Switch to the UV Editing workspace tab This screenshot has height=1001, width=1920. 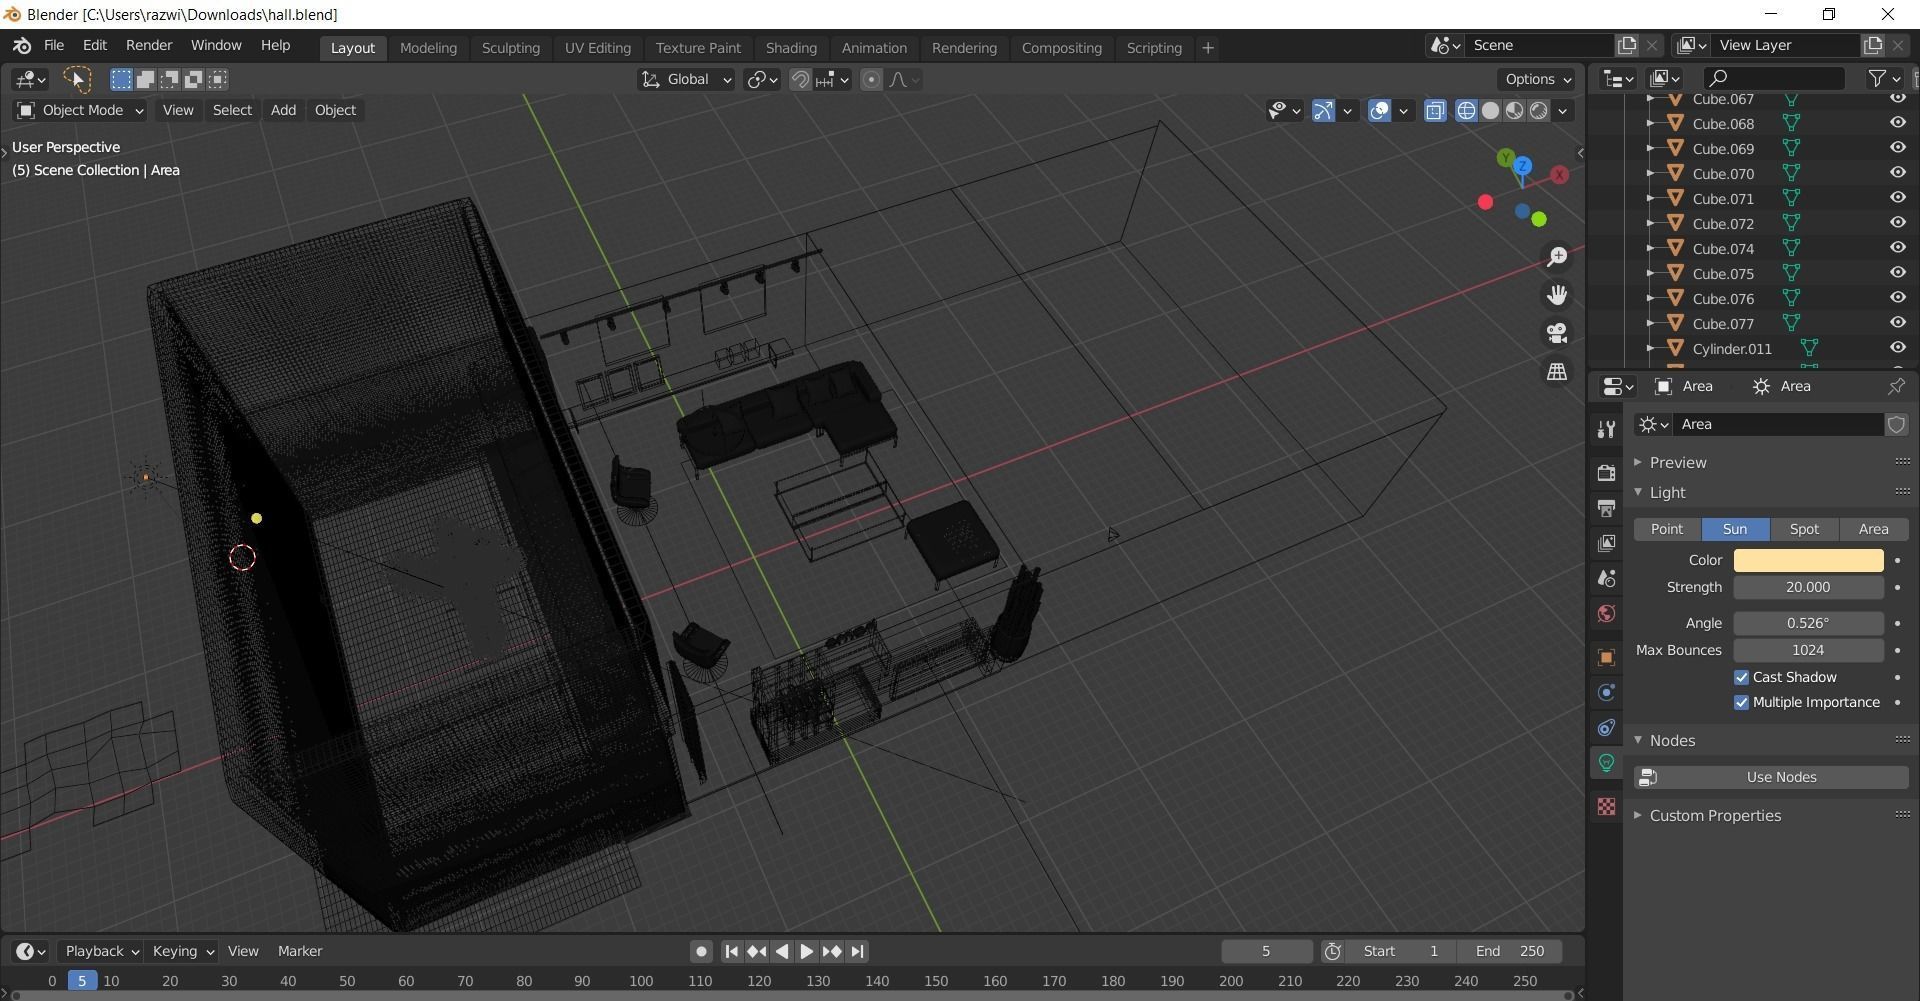tap(598, 48)
